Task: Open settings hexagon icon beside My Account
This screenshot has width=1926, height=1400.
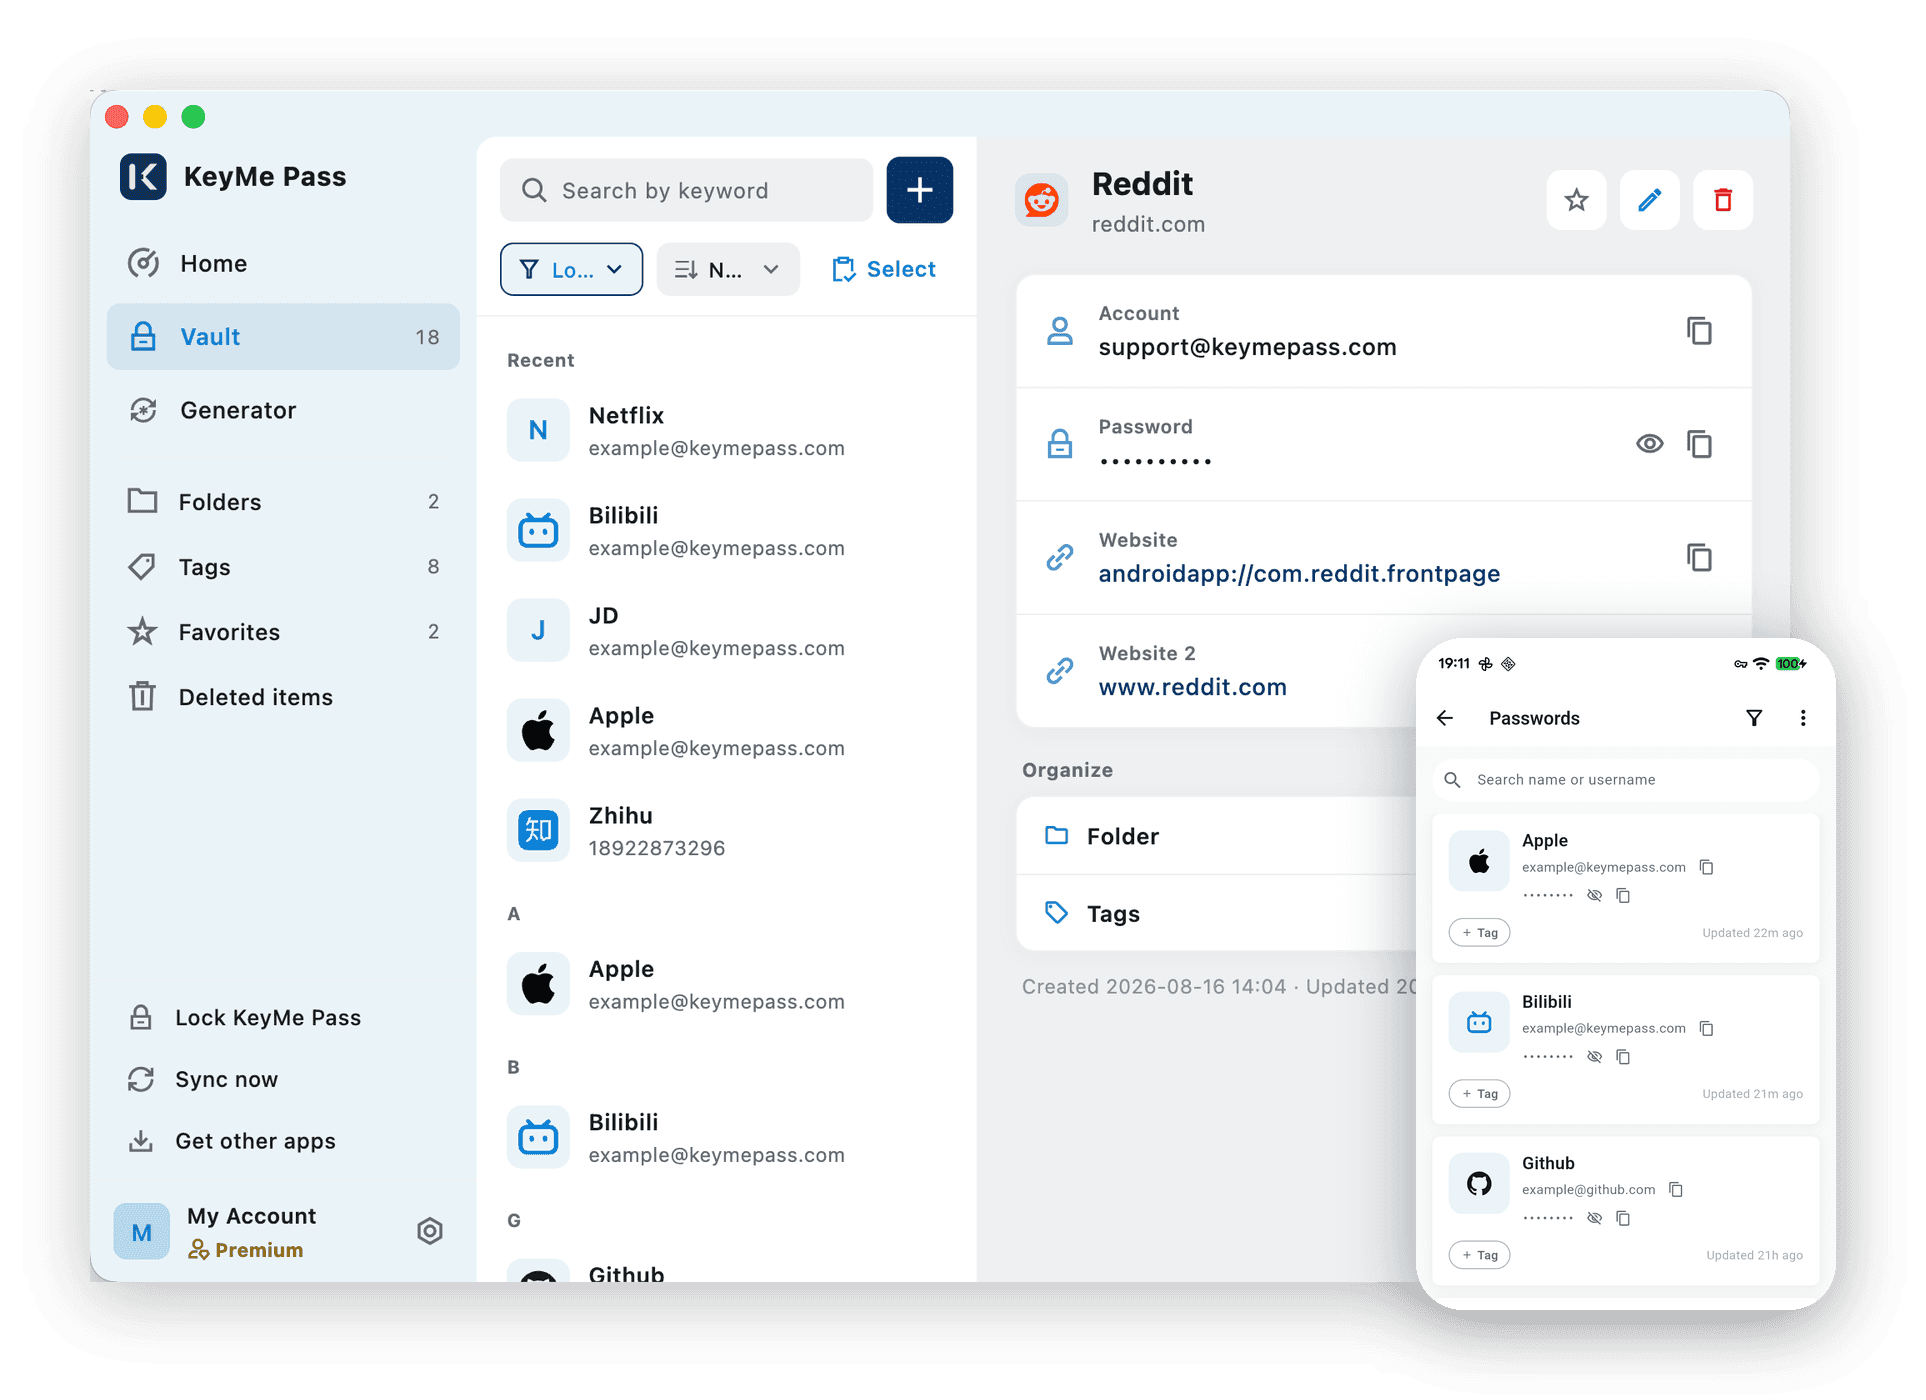Action: pos(430,1231)
